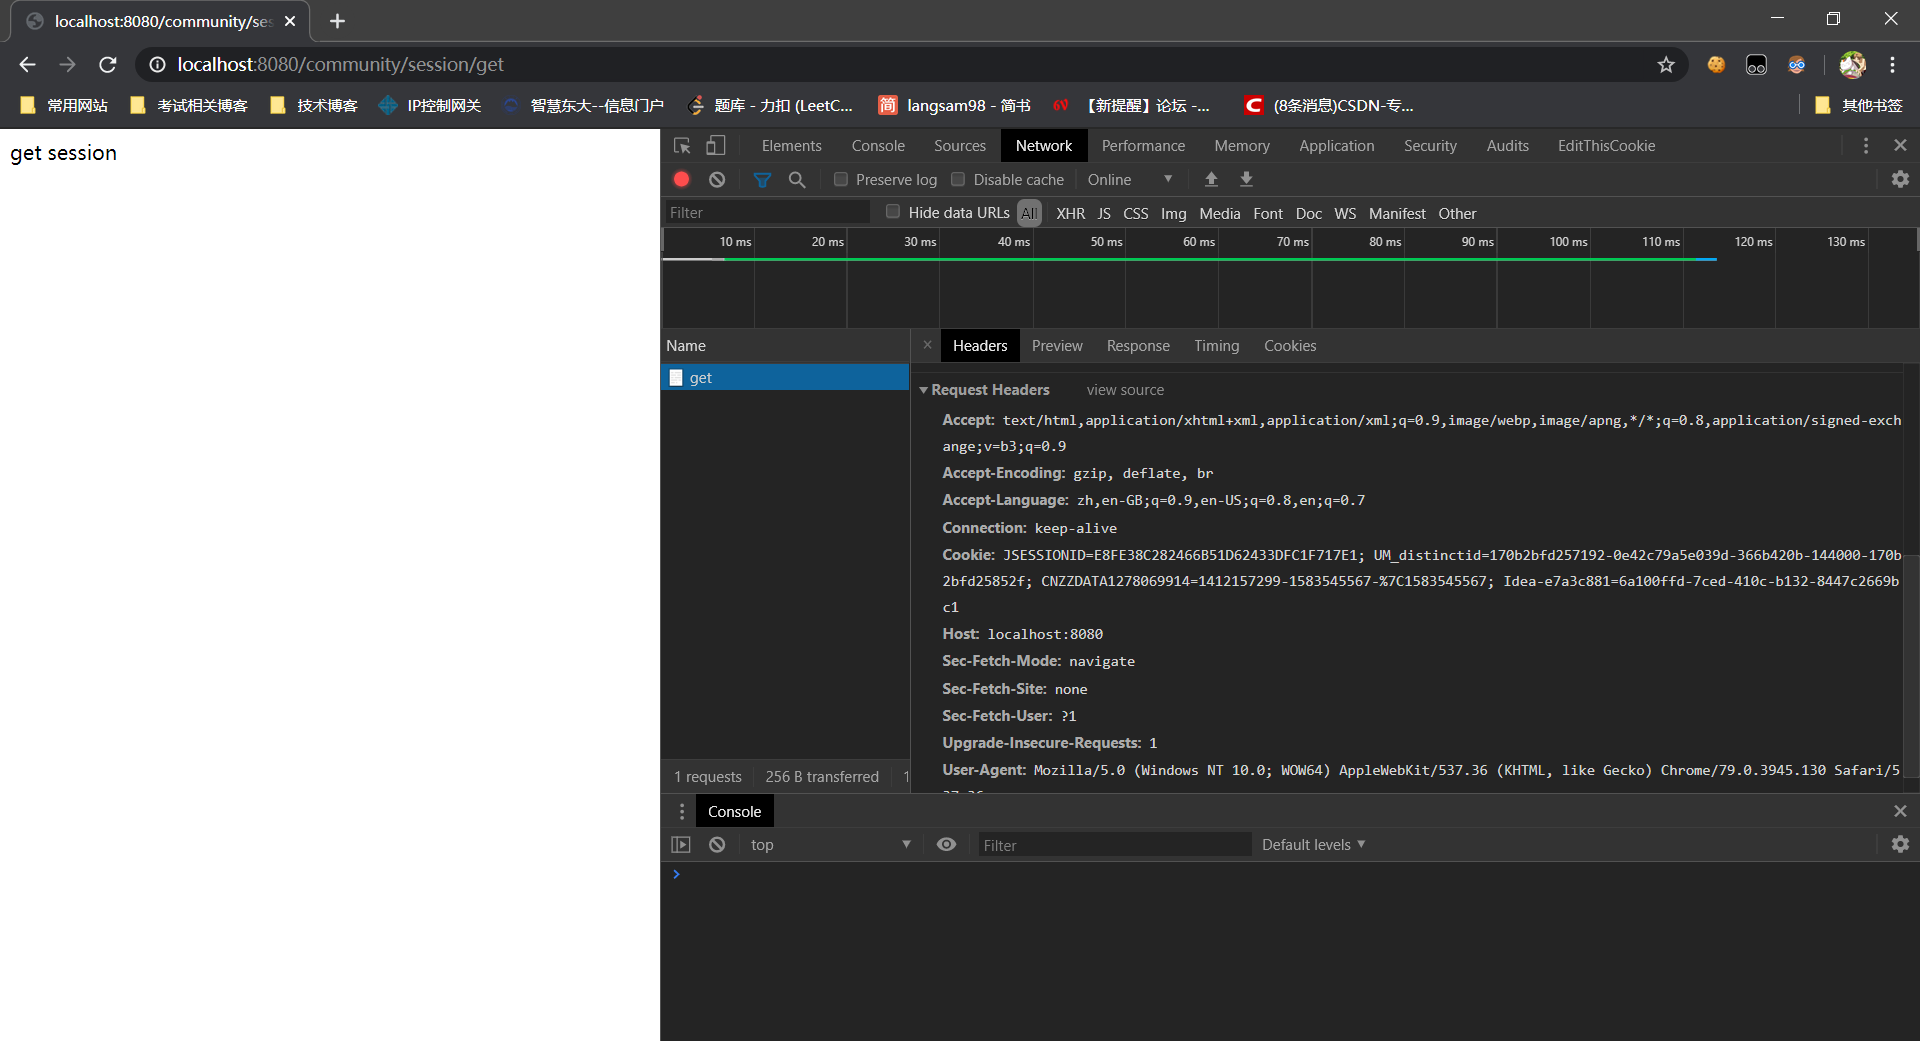Open the Chrome profile avatar
Screen dimensions: 1920x1041
coord(1852,64)
